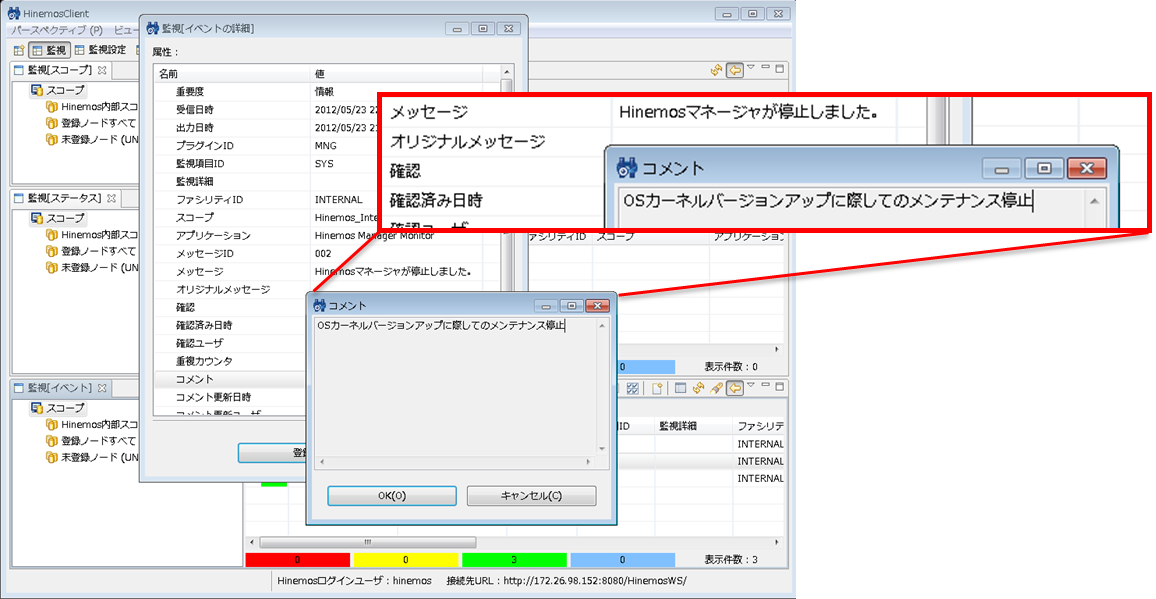Select the メッセージID row in event details
Screen dimensions: 1156x599
327,253
